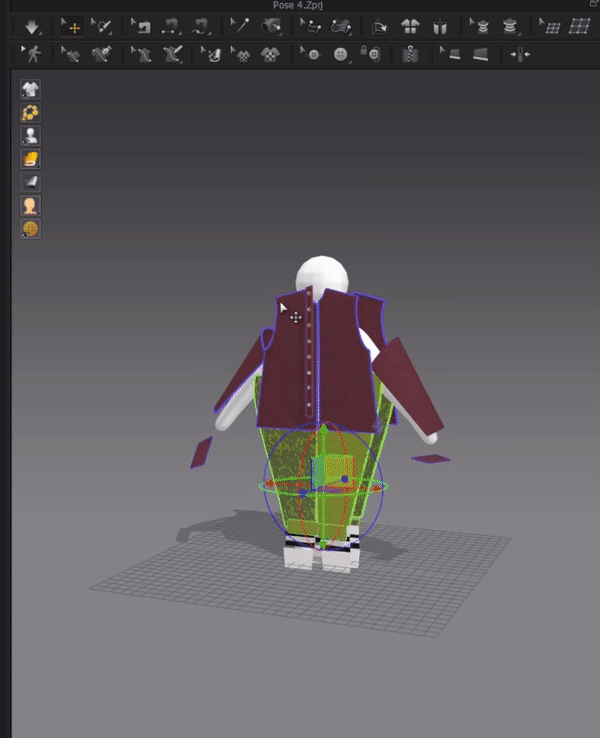Click the large mesh grid icon
The width and height of the screenshot is (600, 738).
pyautogui.click(x=579, y=26)
